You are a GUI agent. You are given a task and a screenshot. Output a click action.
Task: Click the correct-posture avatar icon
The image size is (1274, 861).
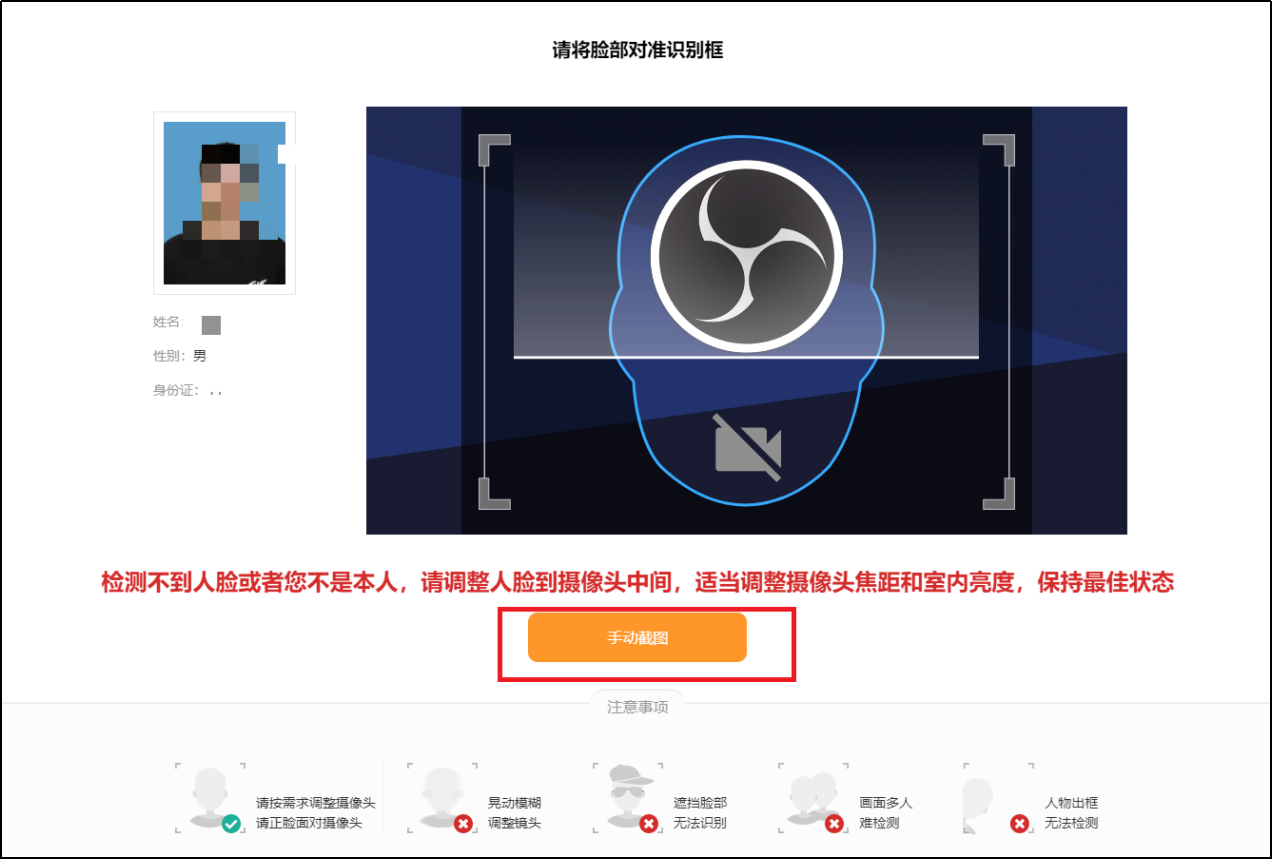point(209,797)
